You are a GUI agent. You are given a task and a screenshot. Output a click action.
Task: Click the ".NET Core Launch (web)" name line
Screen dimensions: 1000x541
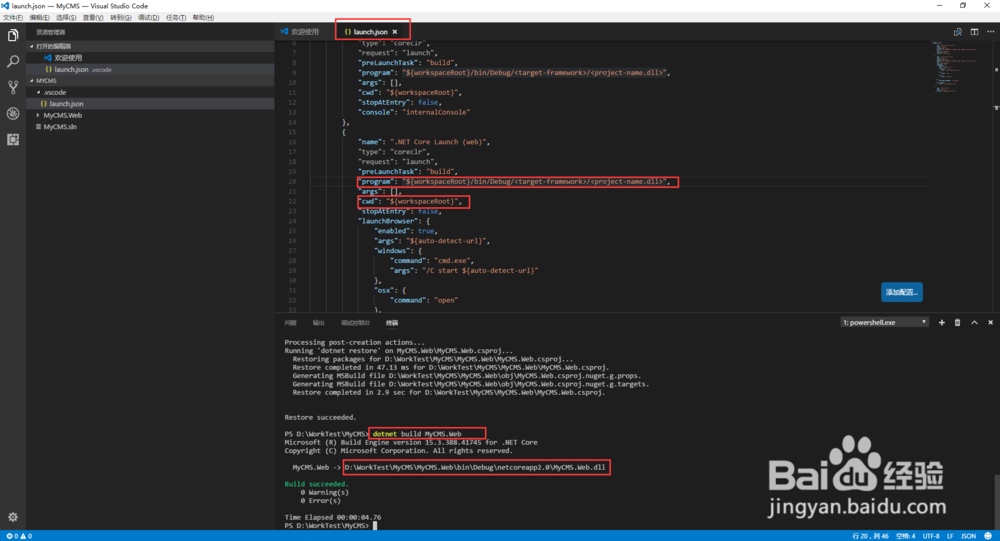[424, 142]
